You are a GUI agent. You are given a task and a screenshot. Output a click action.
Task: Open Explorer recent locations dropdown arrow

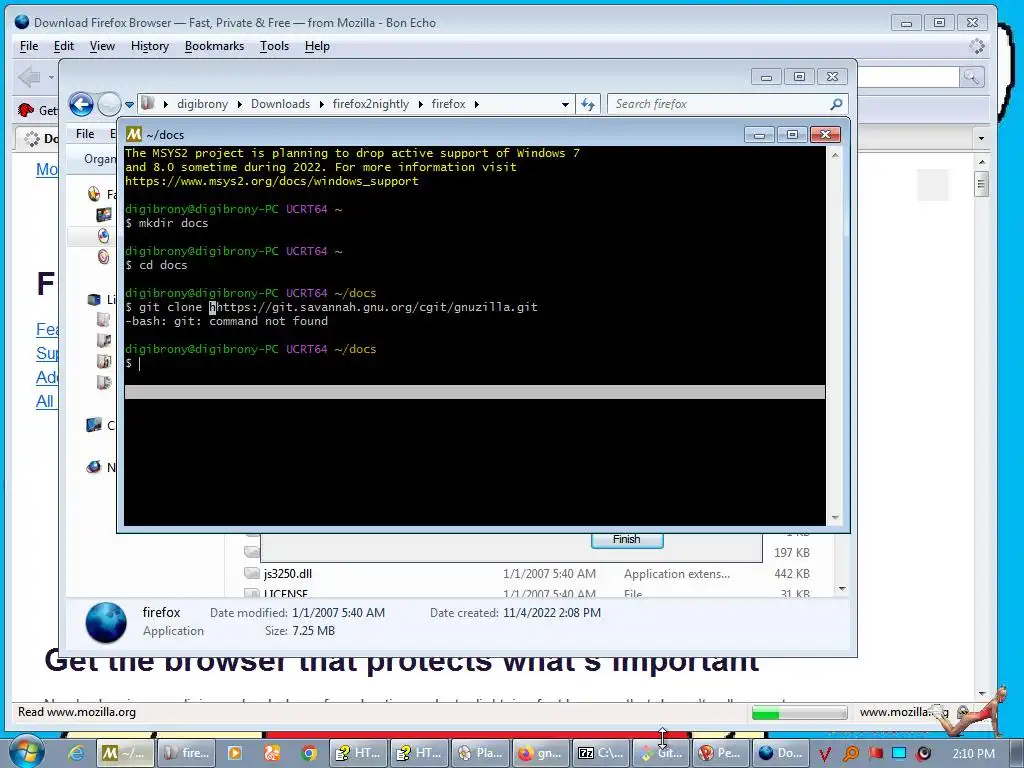coord(129,104)
